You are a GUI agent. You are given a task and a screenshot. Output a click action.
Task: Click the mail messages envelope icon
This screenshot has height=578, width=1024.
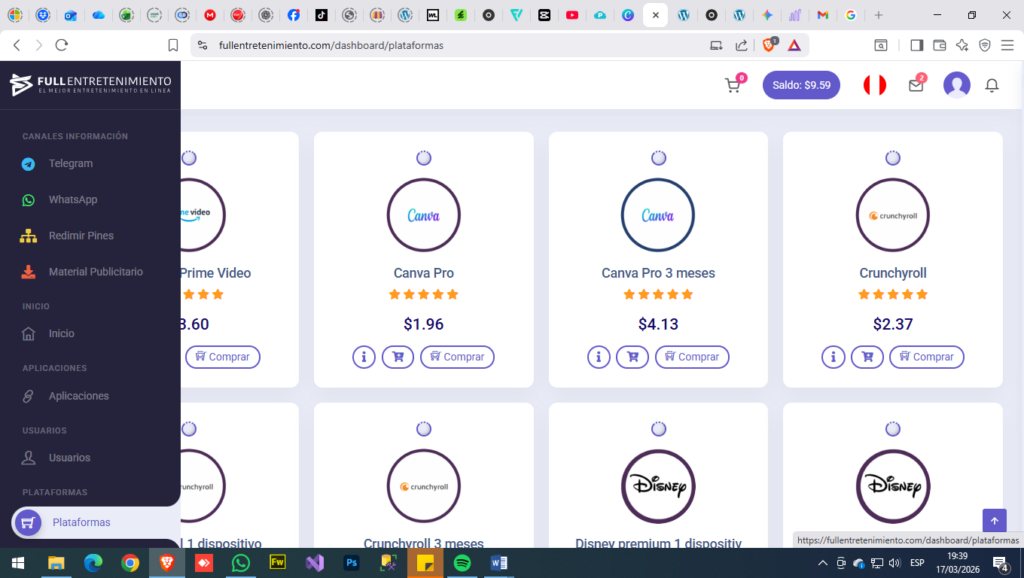[x=915, y=86]
